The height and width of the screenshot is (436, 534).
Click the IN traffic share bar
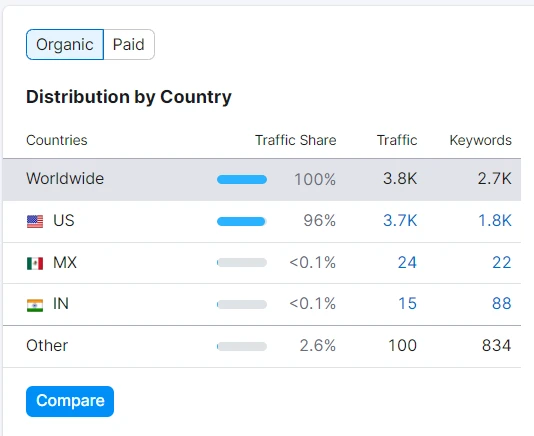242,304
